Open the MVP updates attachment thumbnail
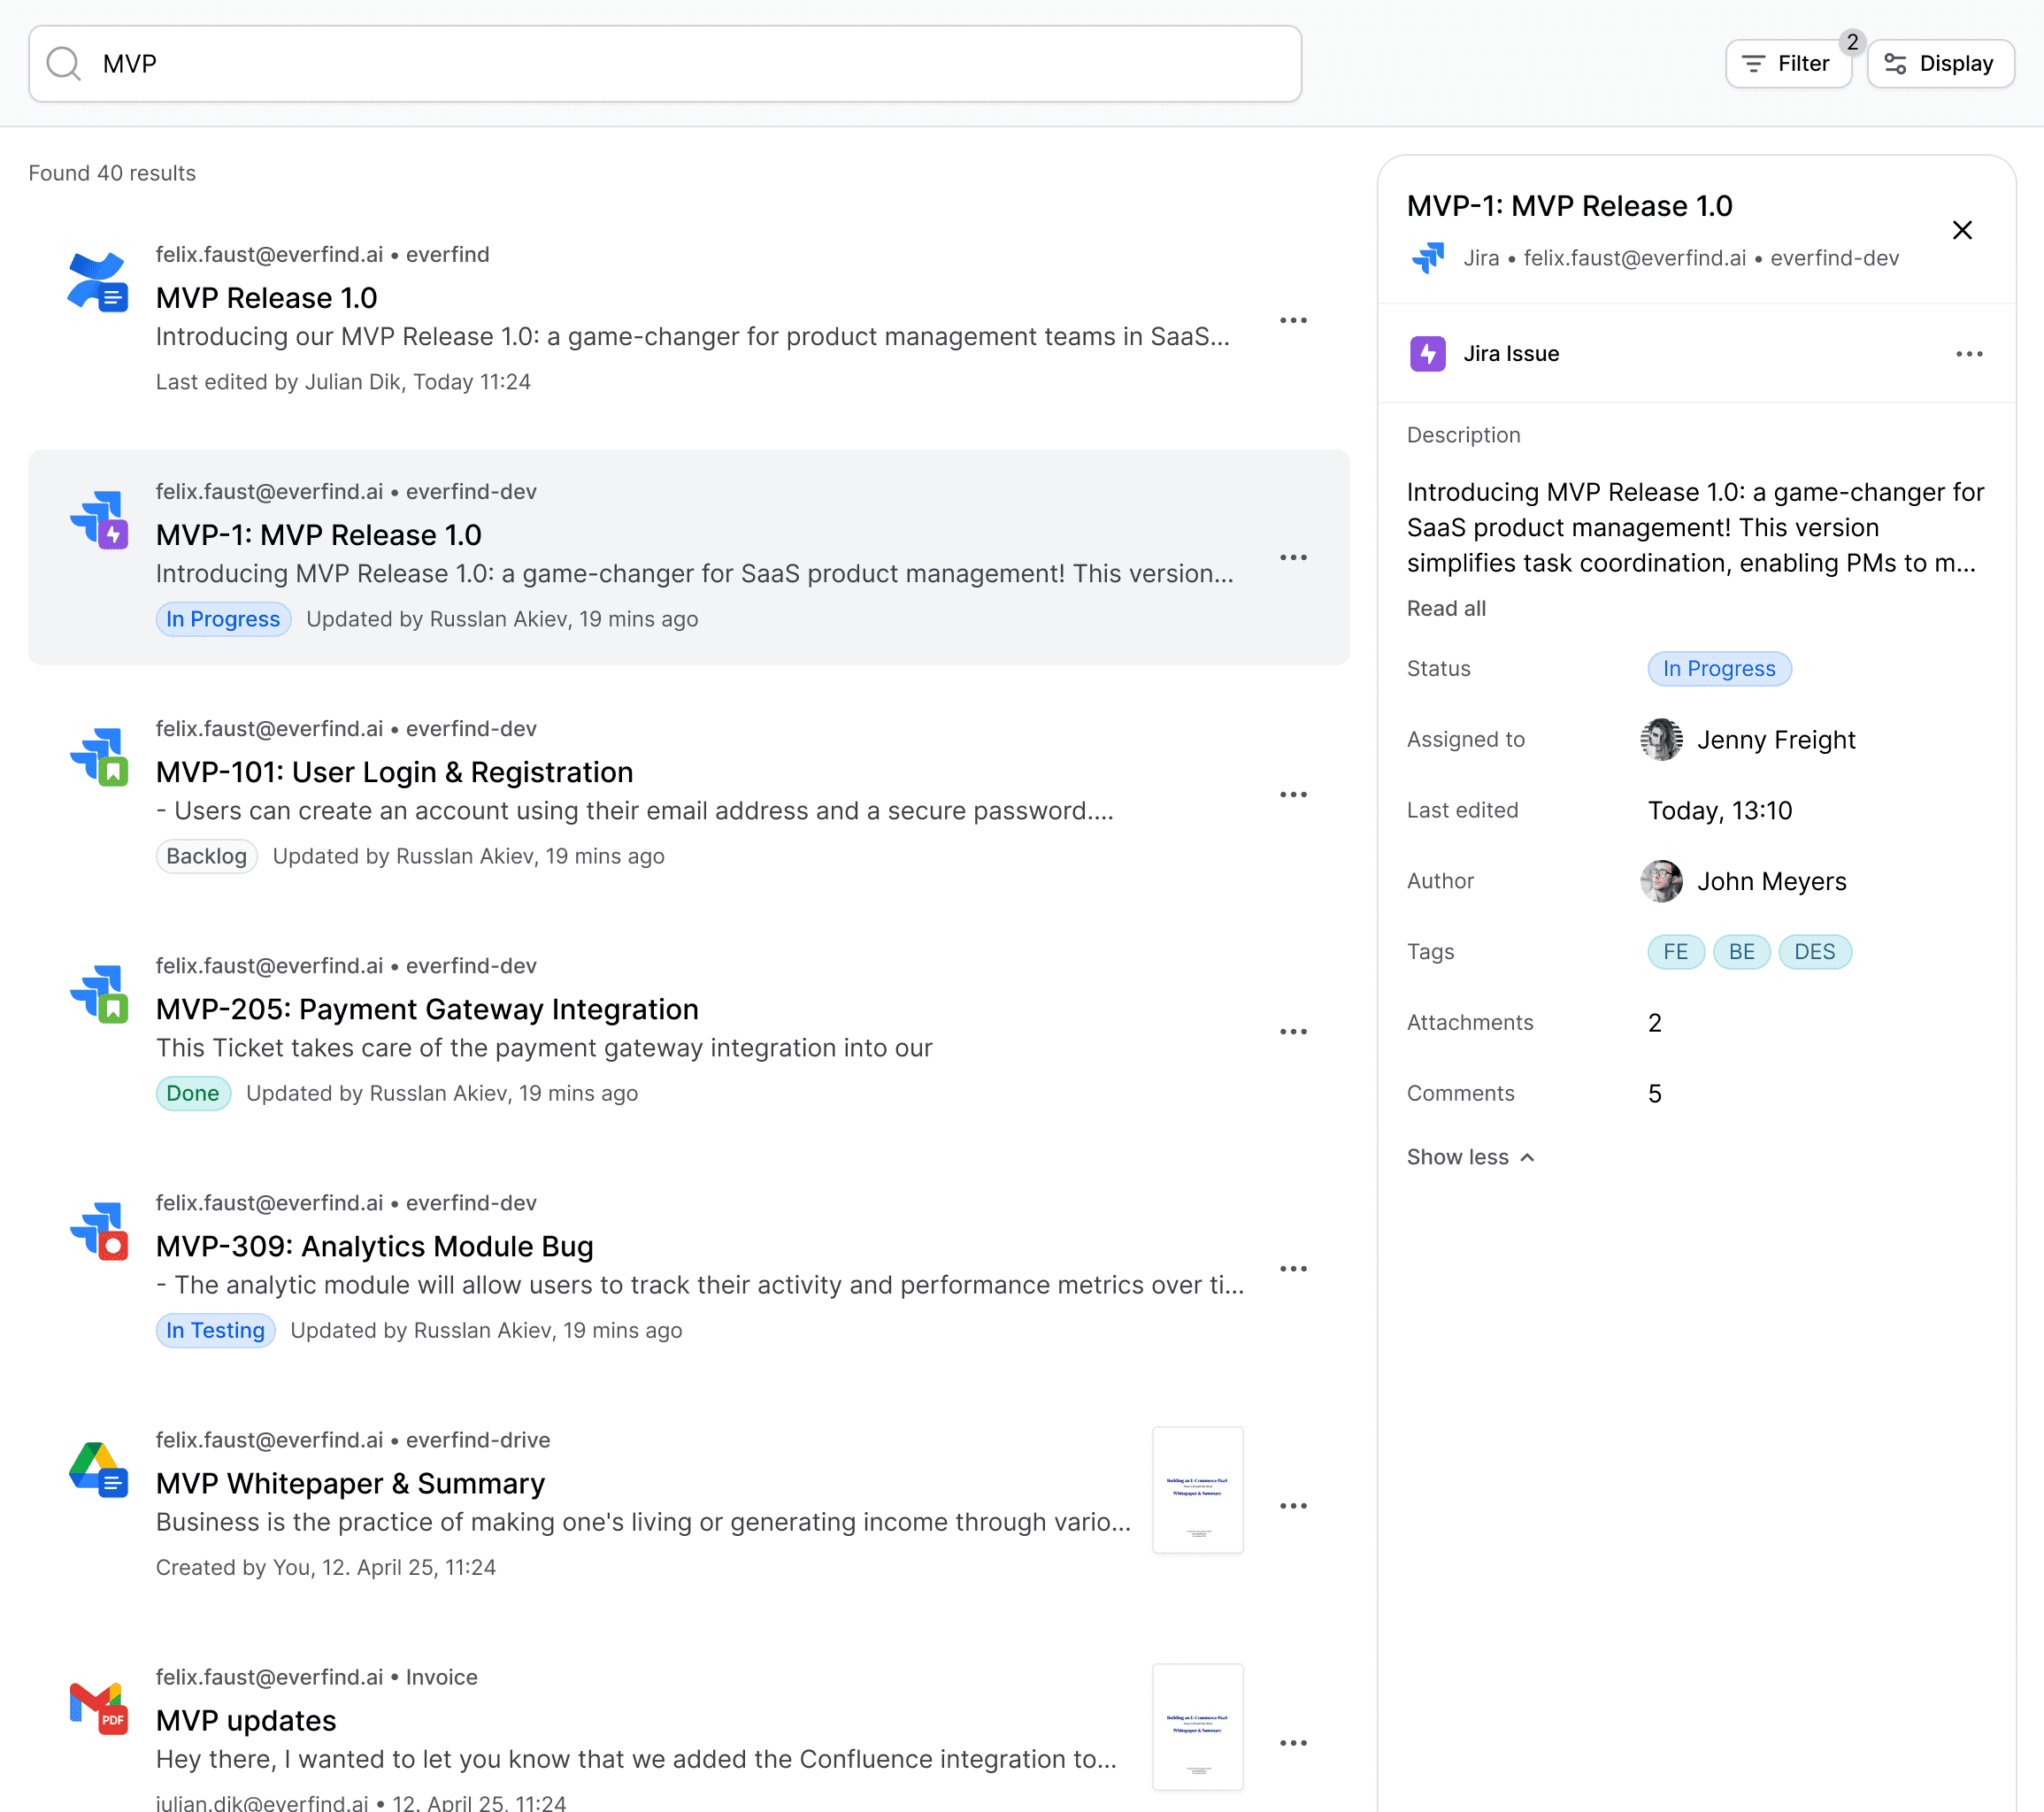 point(1197,1727)
